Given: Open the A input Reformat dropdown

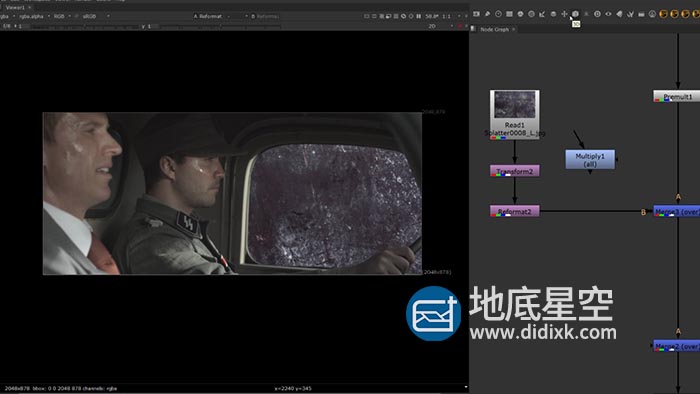Looking at the screenshot, I should point(221,16).
